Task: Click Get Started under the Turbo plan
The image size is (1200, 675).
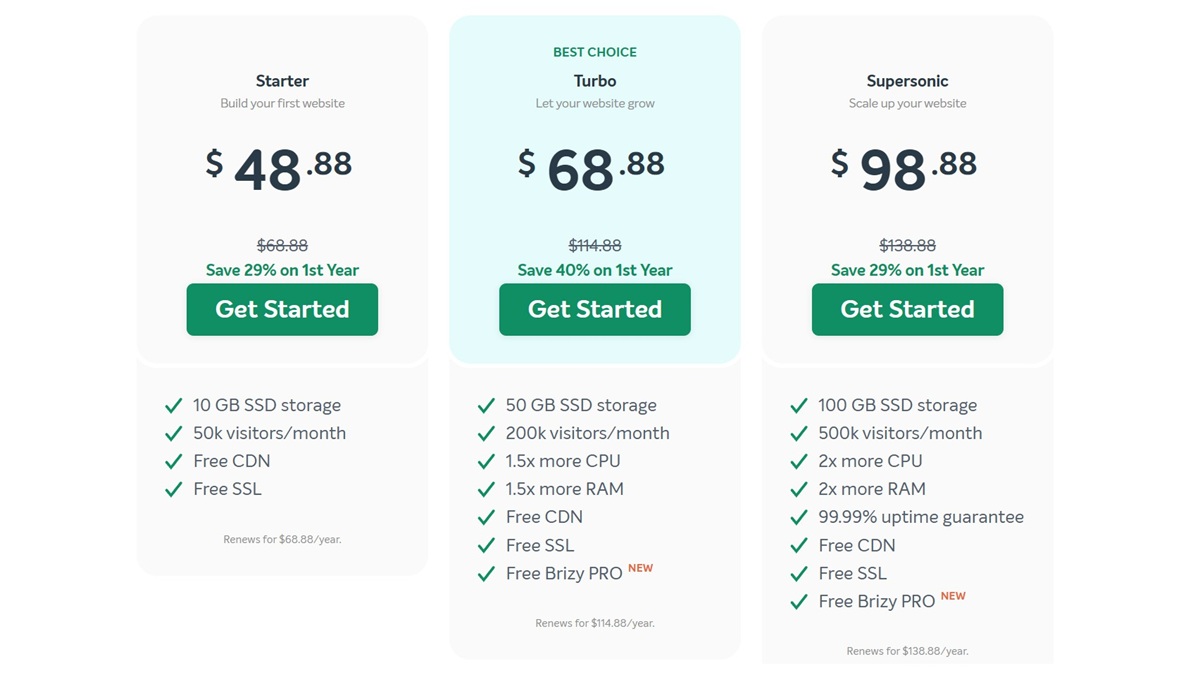Action: pyautogui.click(x=595, y=310)
